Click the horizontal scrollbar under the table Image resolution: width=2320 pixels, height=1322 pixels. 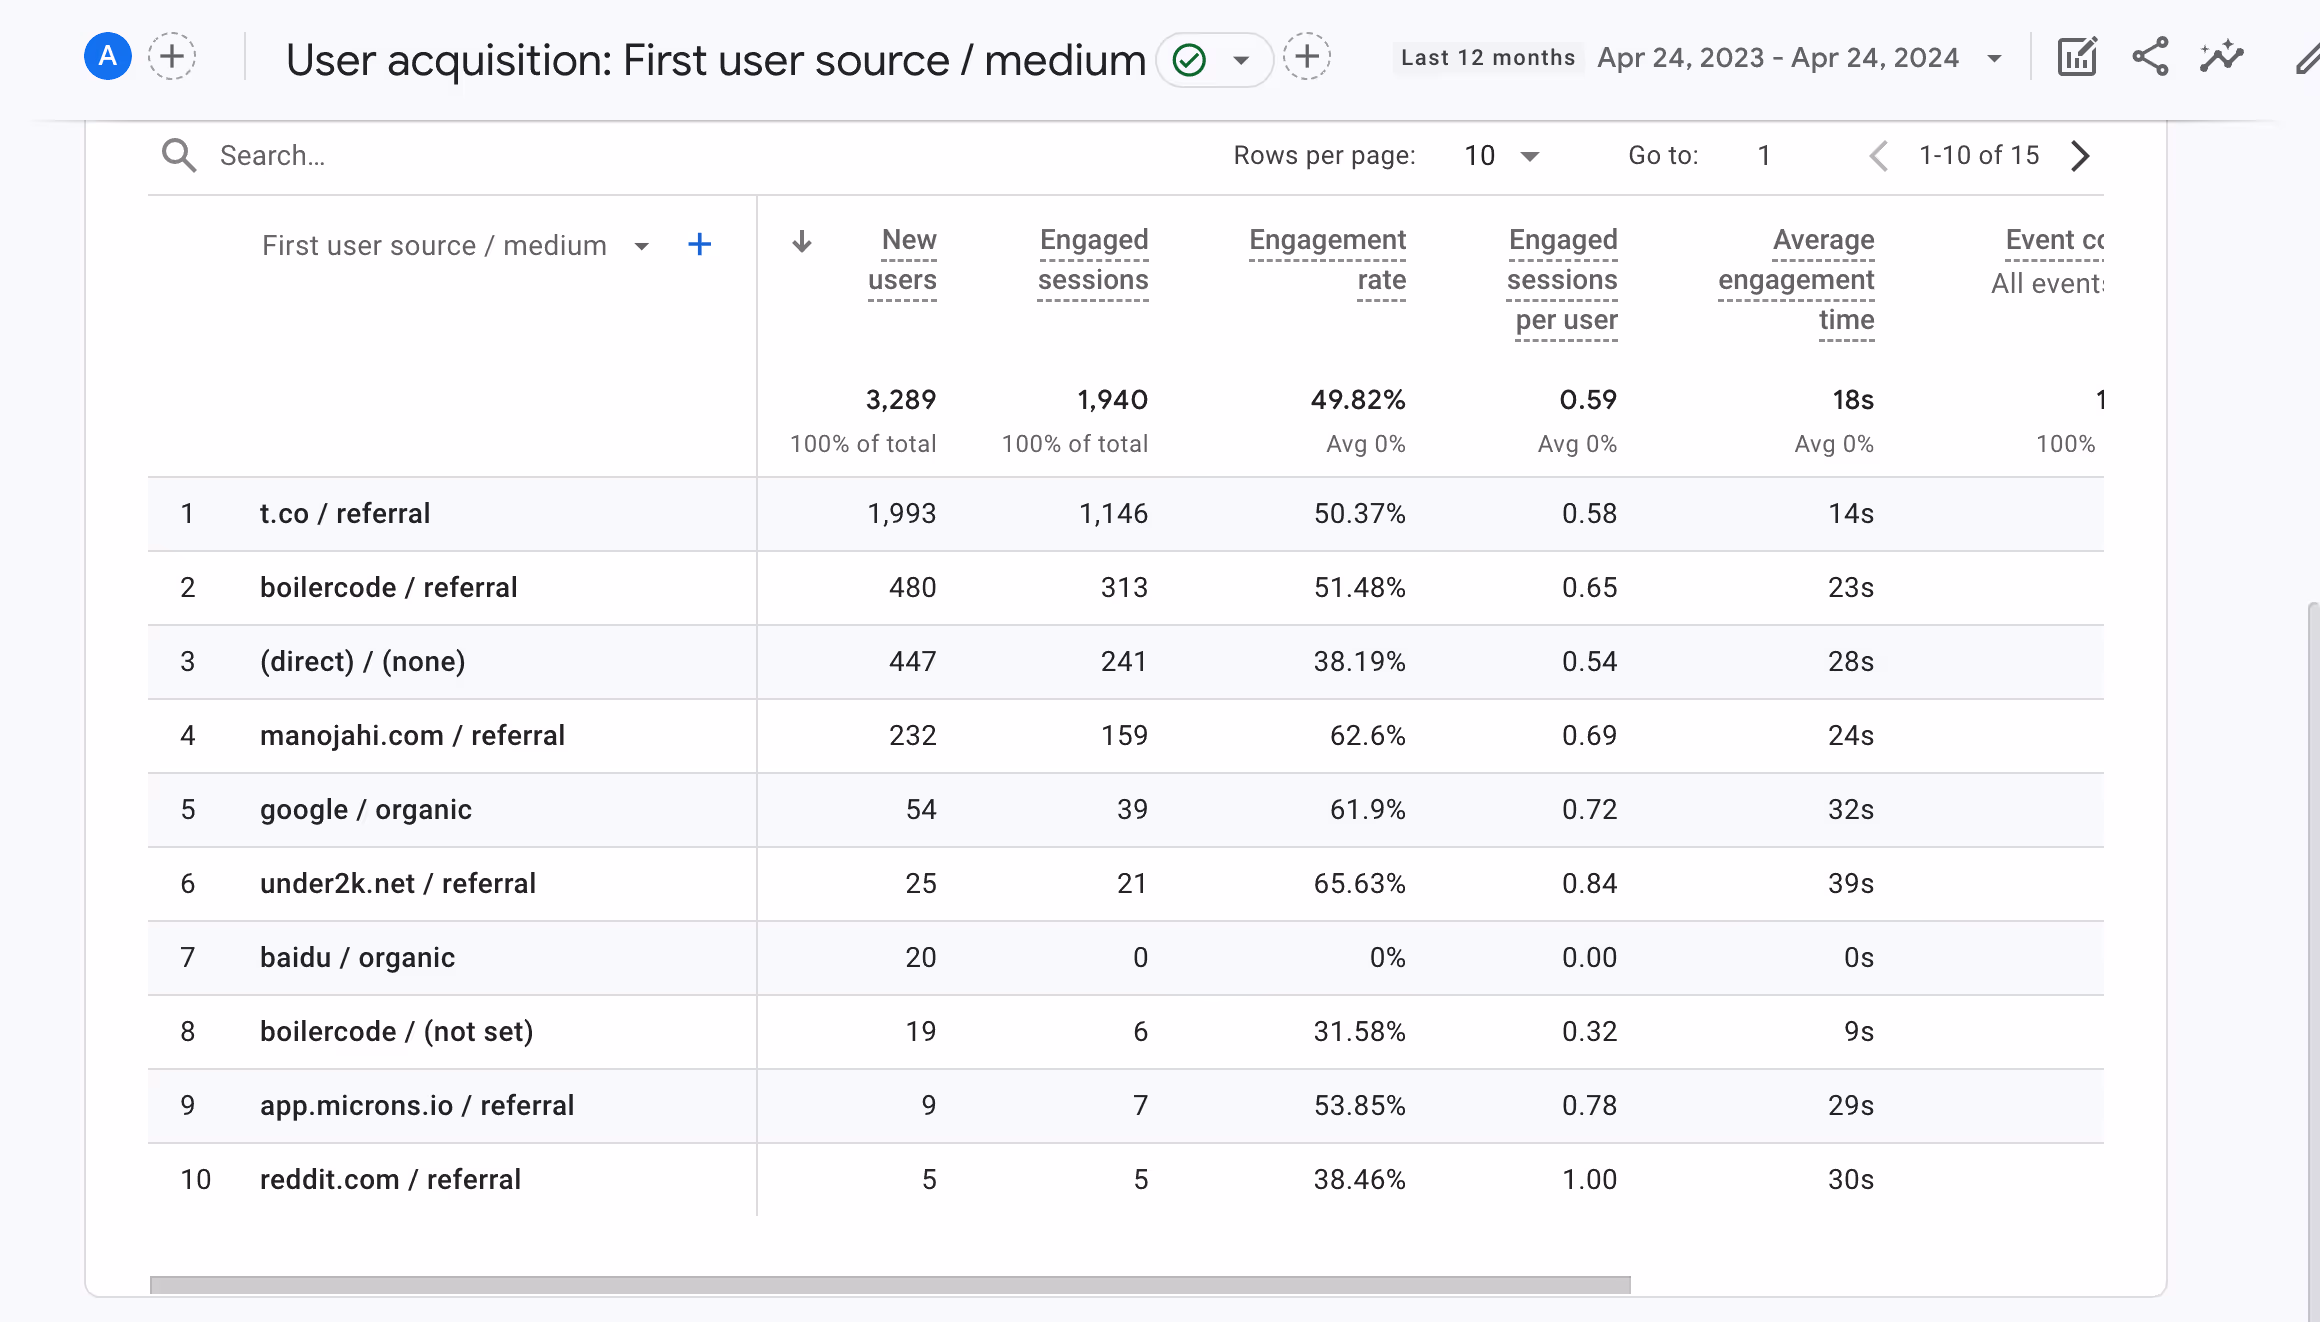(890, 1284)
